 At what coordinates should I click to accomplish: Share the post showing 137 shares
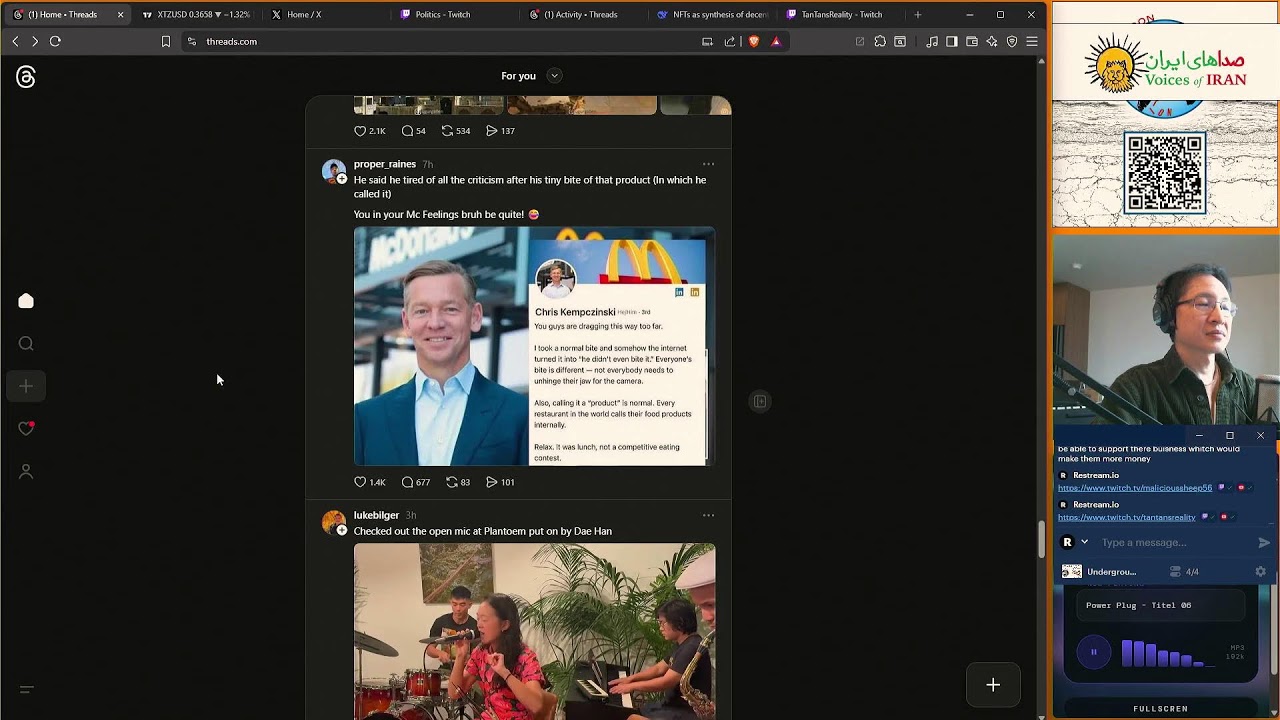(x=500, y=131)
